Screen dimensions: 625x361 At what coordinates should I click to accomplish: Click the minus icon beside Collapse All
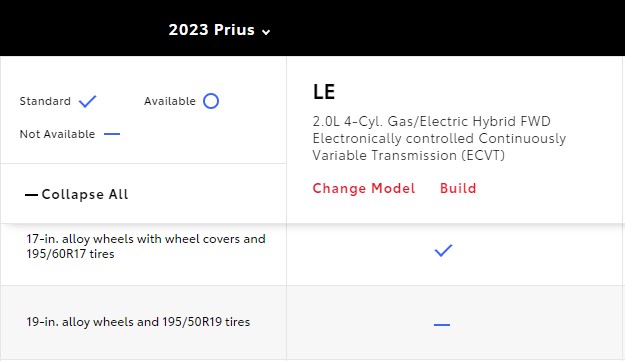[x=31, y=195]
